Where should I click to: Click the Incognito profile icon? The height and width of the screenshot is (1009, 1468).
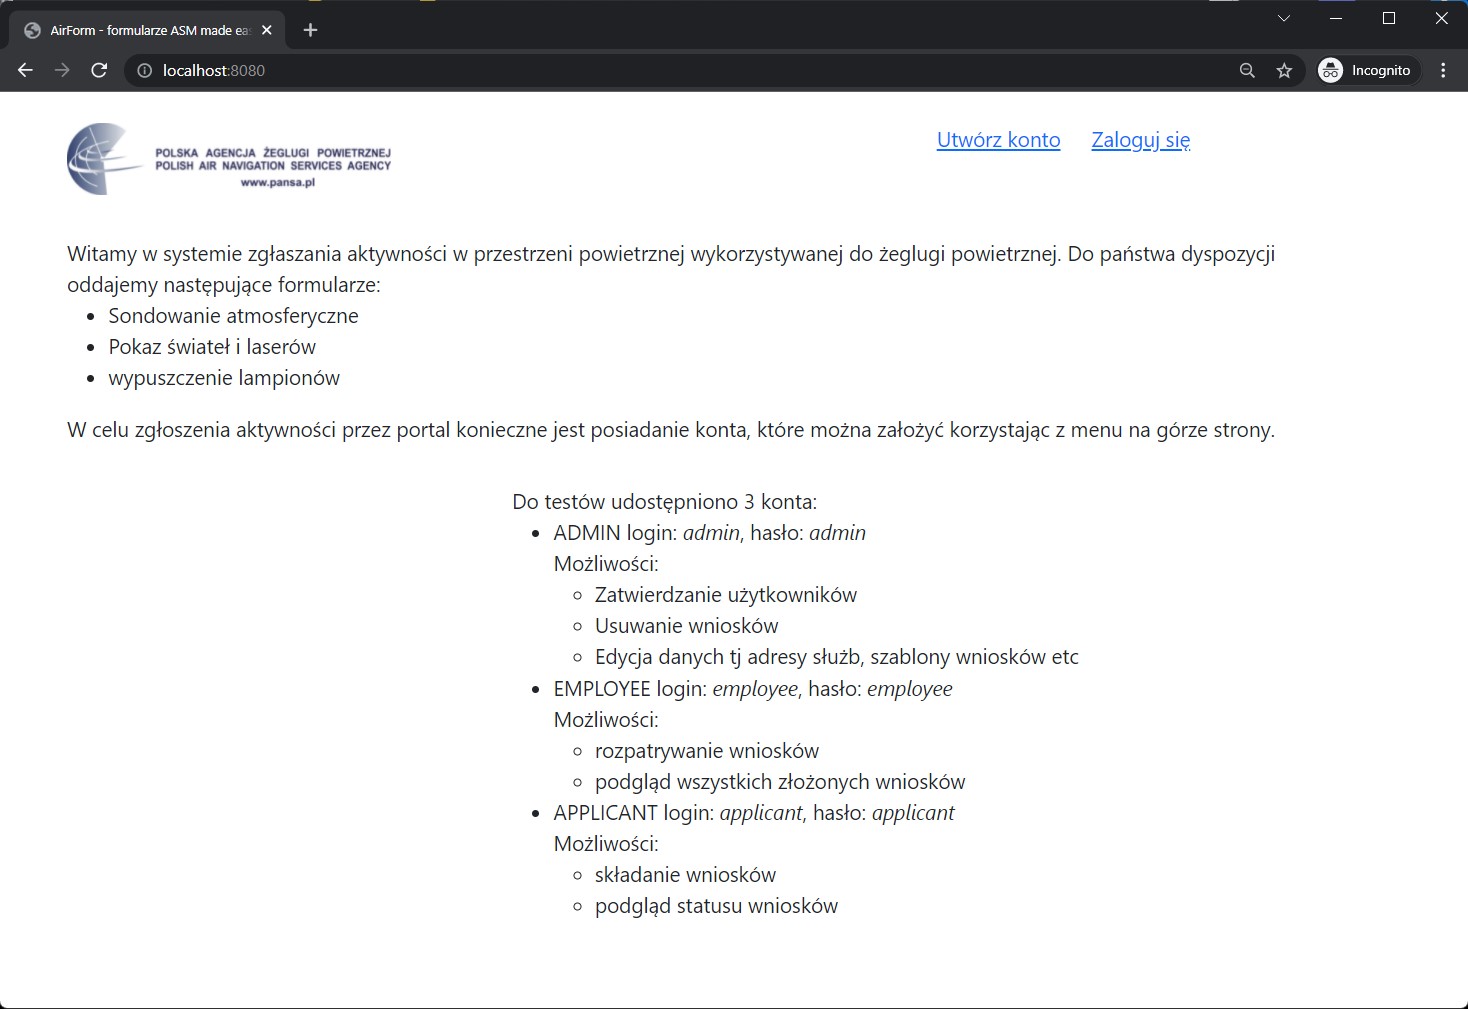coord(1330,70)
